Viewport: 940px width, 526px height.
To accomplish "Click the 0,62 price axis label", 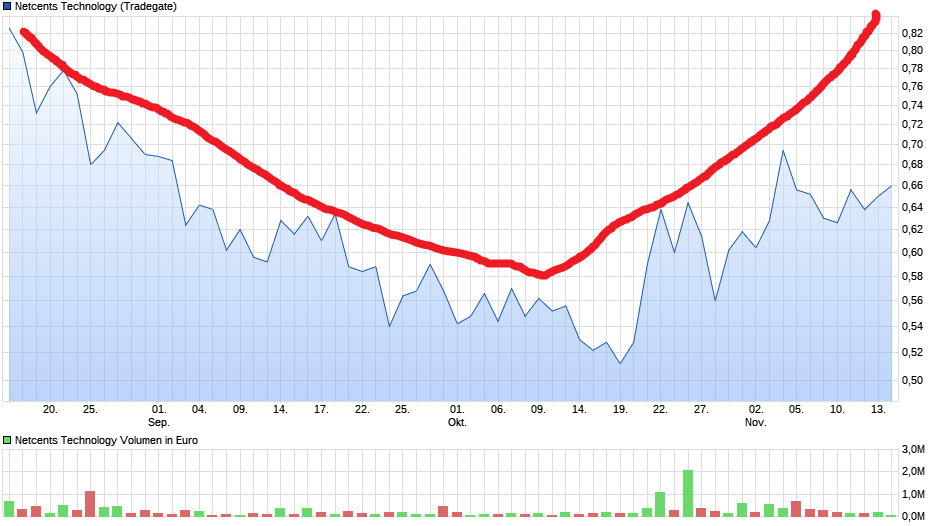I will click(x=912, y=229).
